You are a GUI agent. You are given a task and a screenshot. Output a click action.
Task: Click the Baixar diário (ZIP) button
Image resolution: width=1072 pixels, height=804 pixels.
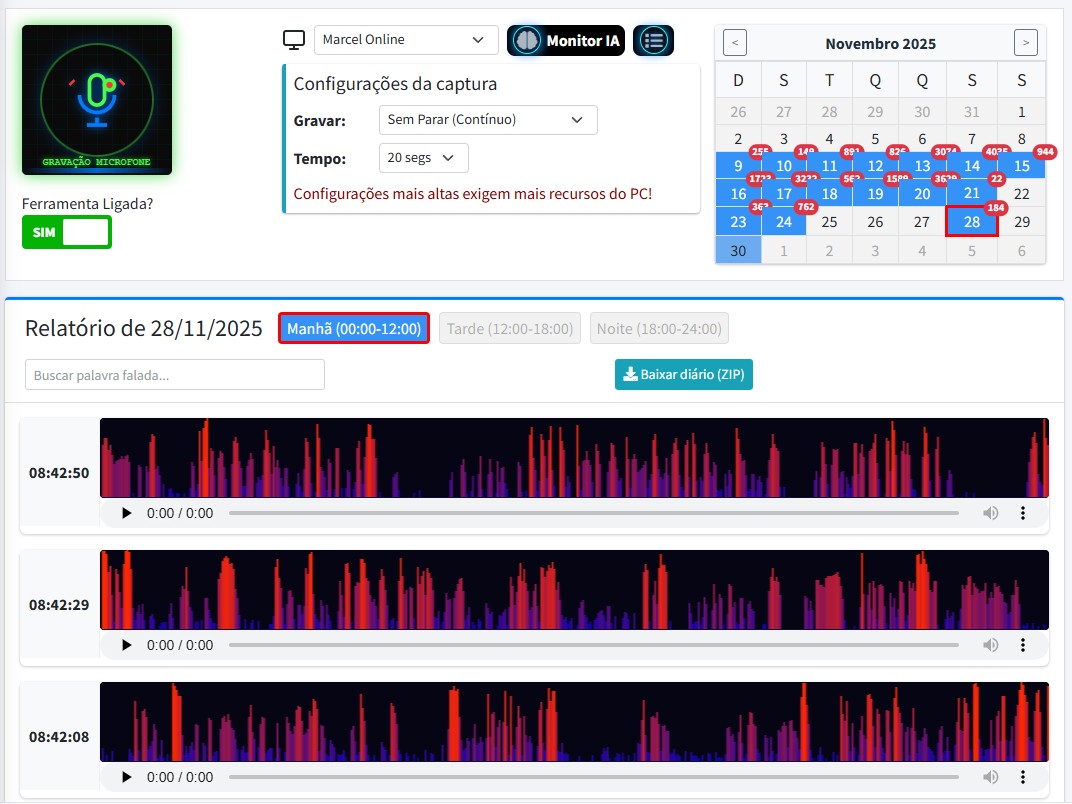click(x=683, y=374)
